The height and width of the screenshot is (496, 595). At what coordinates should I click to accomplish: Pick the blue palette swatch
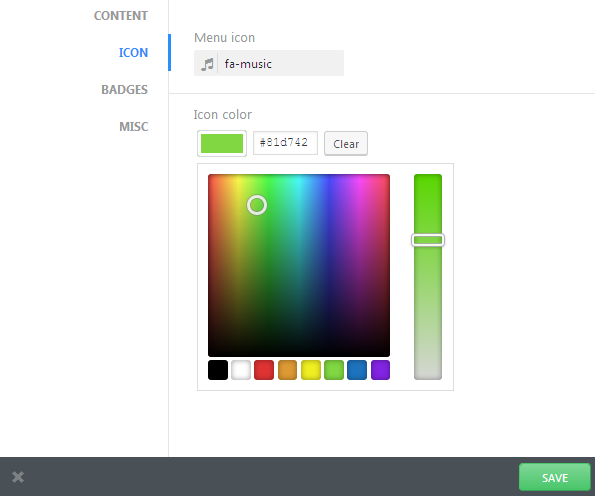pos(357,370)
